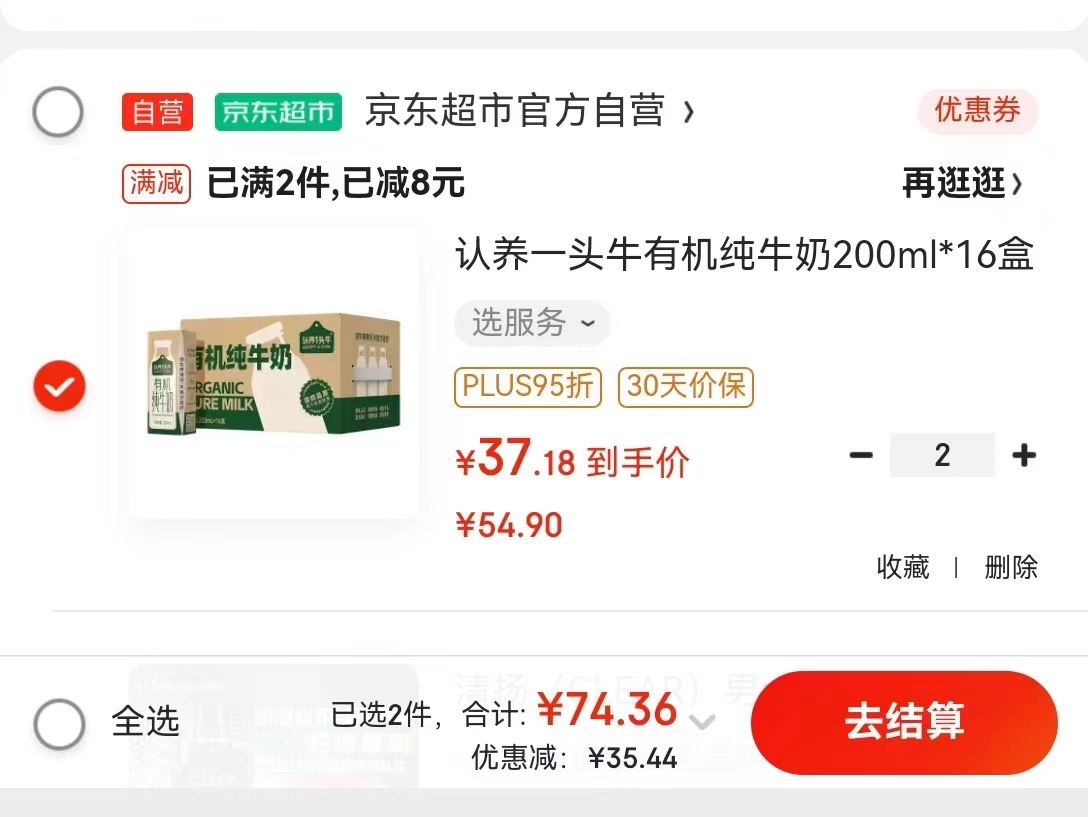The image size is (1088, 817).
Task: Uncheck the organic milk item checkbox
Action: 60,386
